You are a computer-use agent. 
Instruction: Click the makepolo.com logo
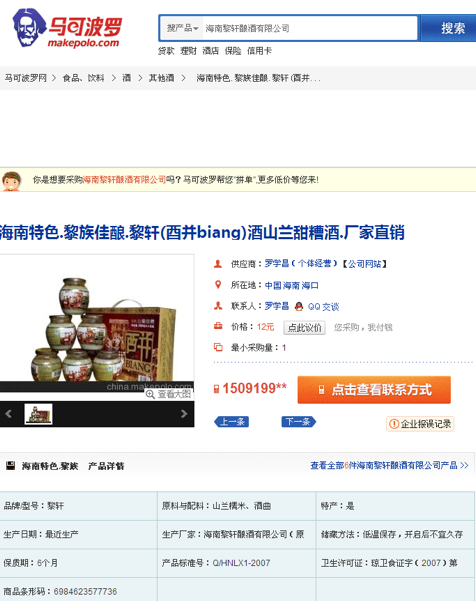(x=68, y=28)
